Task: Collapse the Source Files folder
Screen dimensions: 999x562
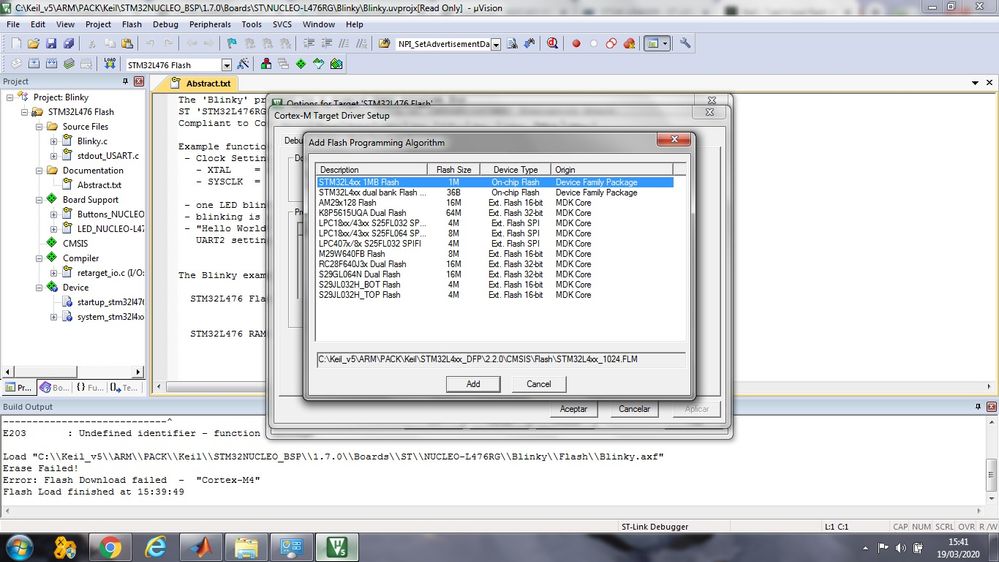Action: tap(39, 127)
